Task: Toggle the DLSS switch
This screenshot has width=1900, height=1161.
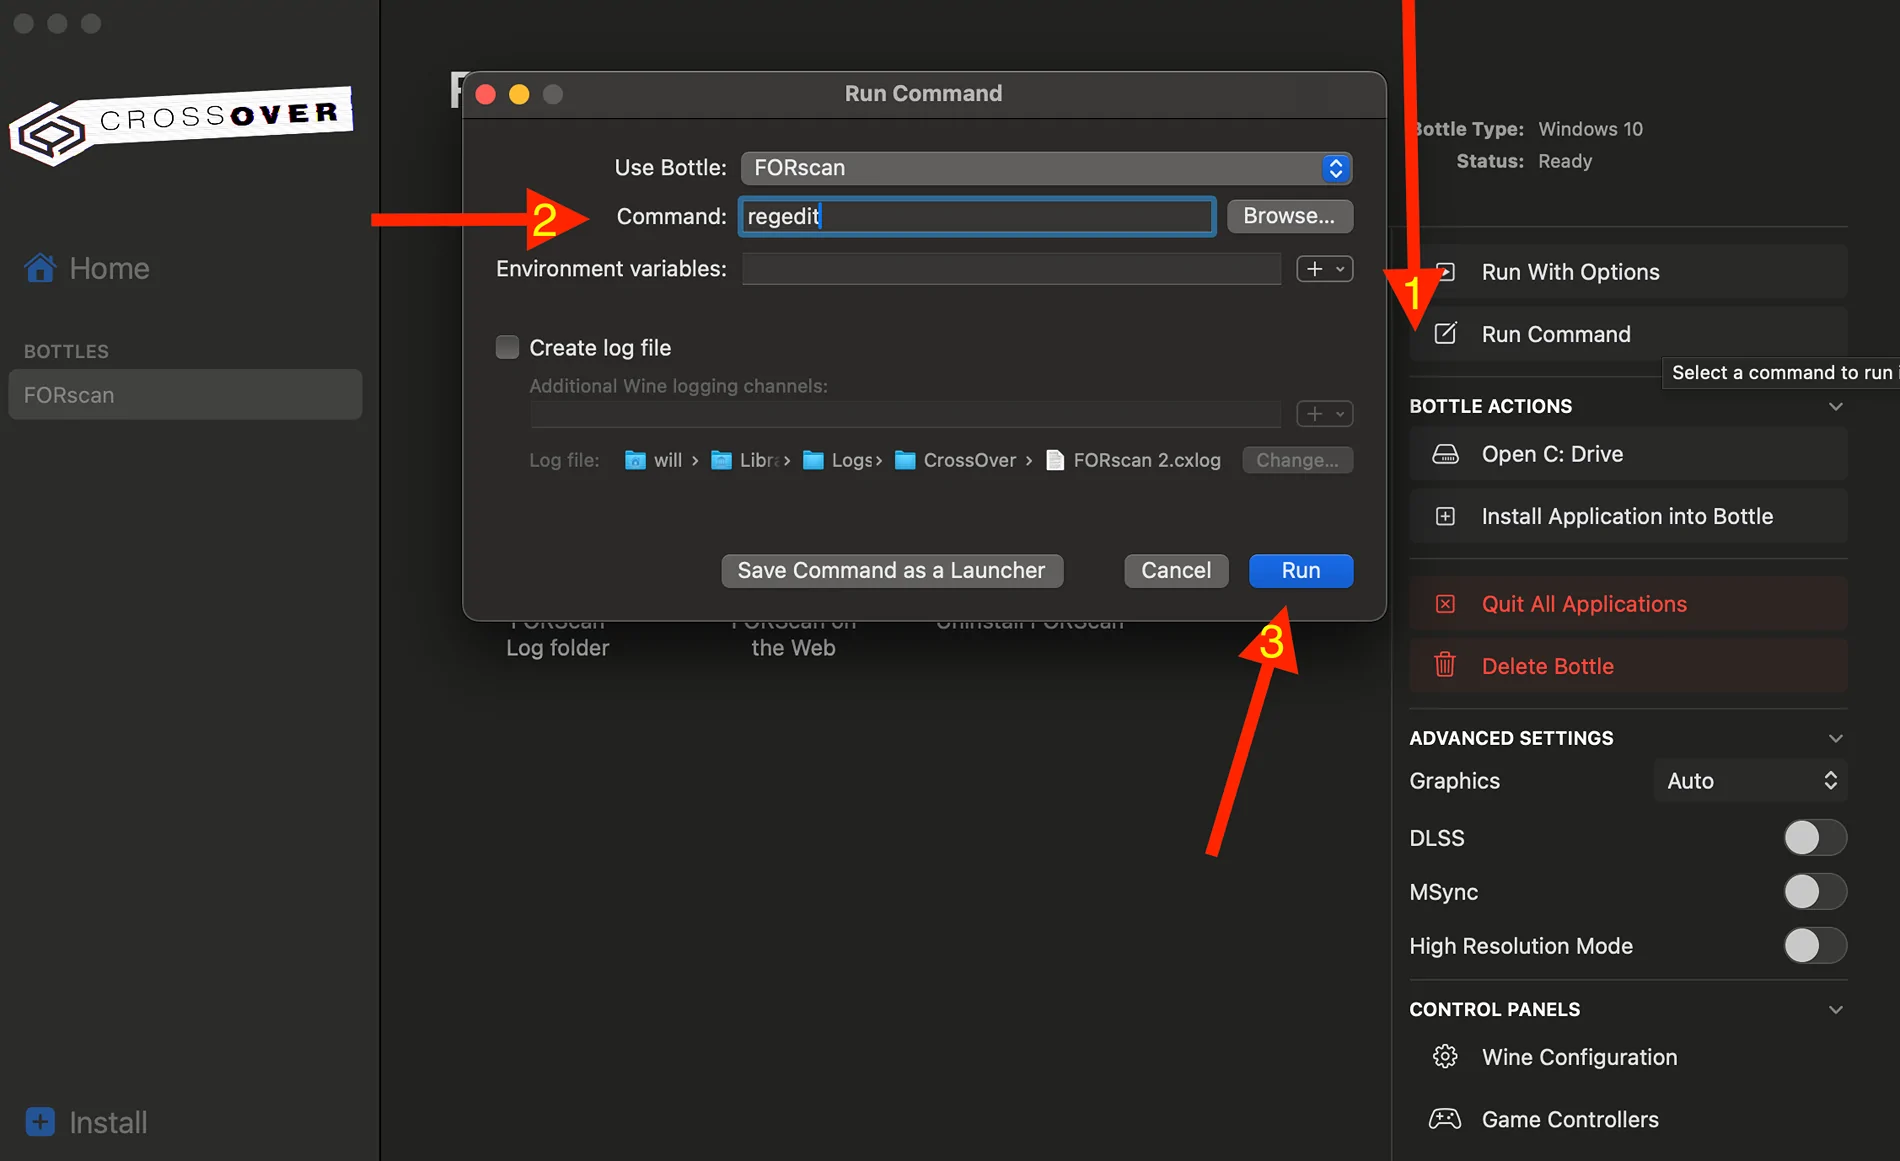Action: [1815, 838]
